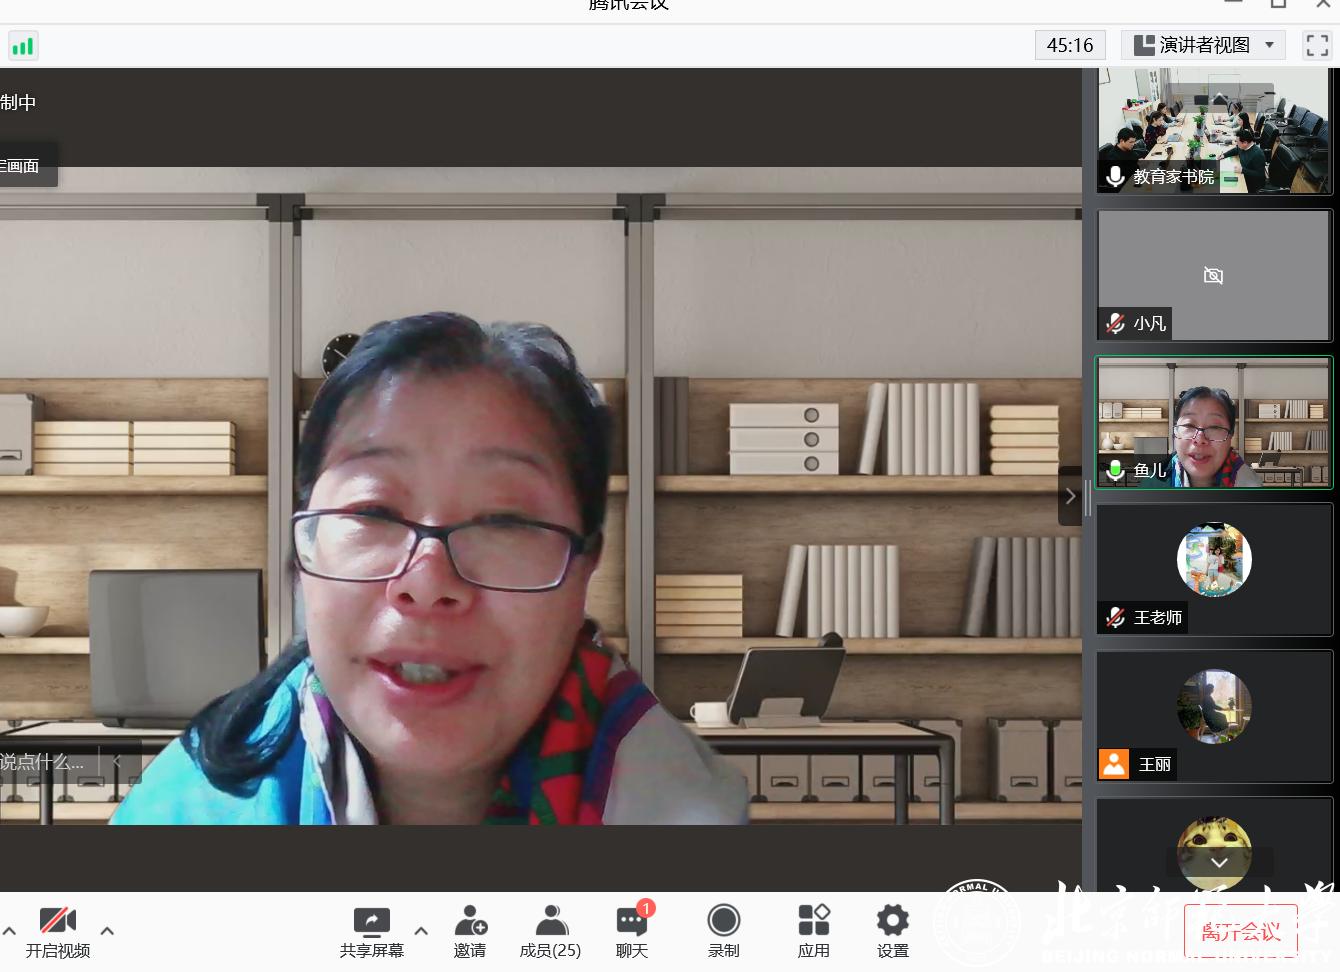Open the Chat (聊天) panel
Screen dimensions: 1340x972
pos(632,931)
